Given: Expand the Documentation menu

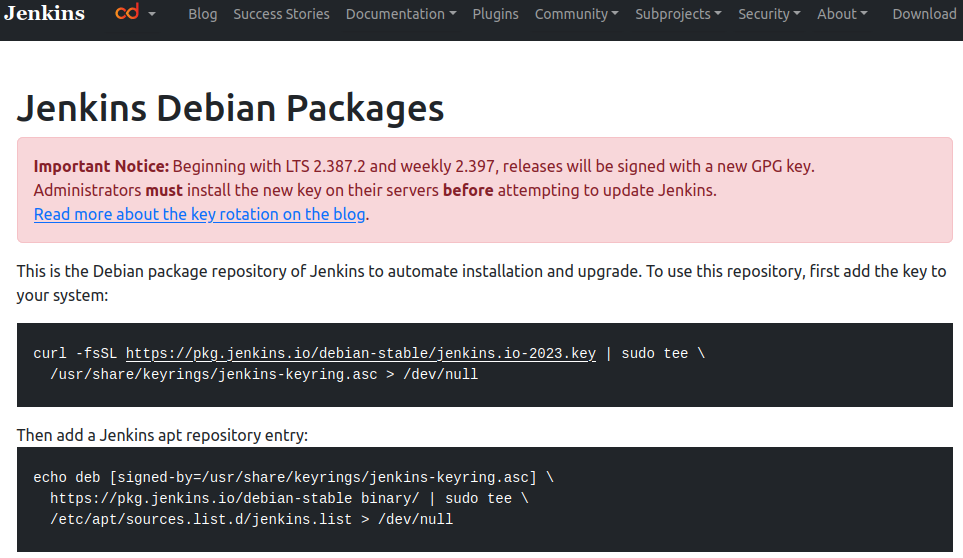Looking at the screenshot, I should coord(401,14).
